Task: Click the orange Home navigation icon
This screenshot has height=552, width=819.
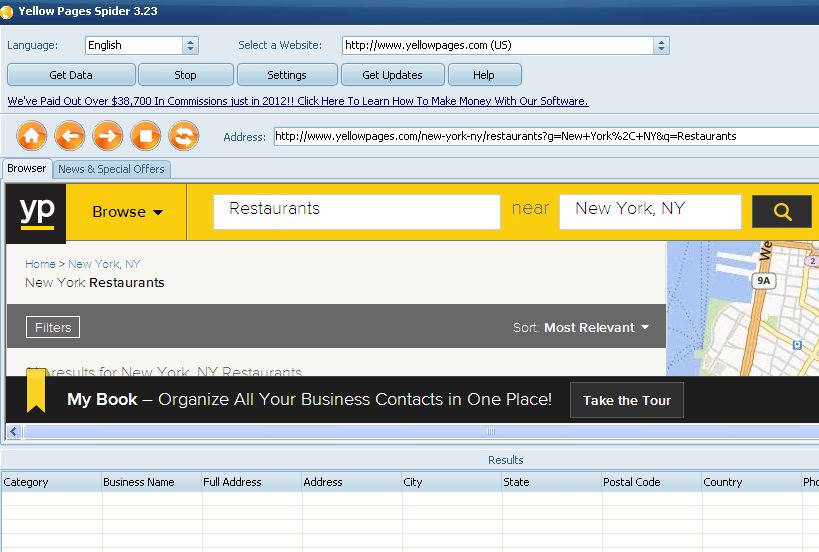Action: pyautogui.click(x=32, y=136)
